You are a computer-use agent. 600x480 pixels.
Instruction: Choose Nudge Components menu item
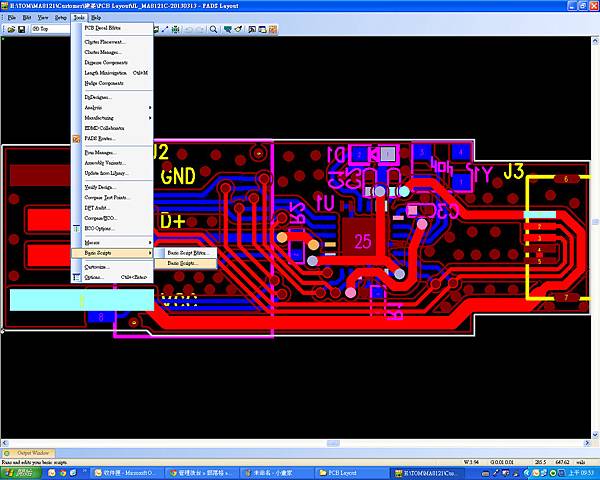112,83
